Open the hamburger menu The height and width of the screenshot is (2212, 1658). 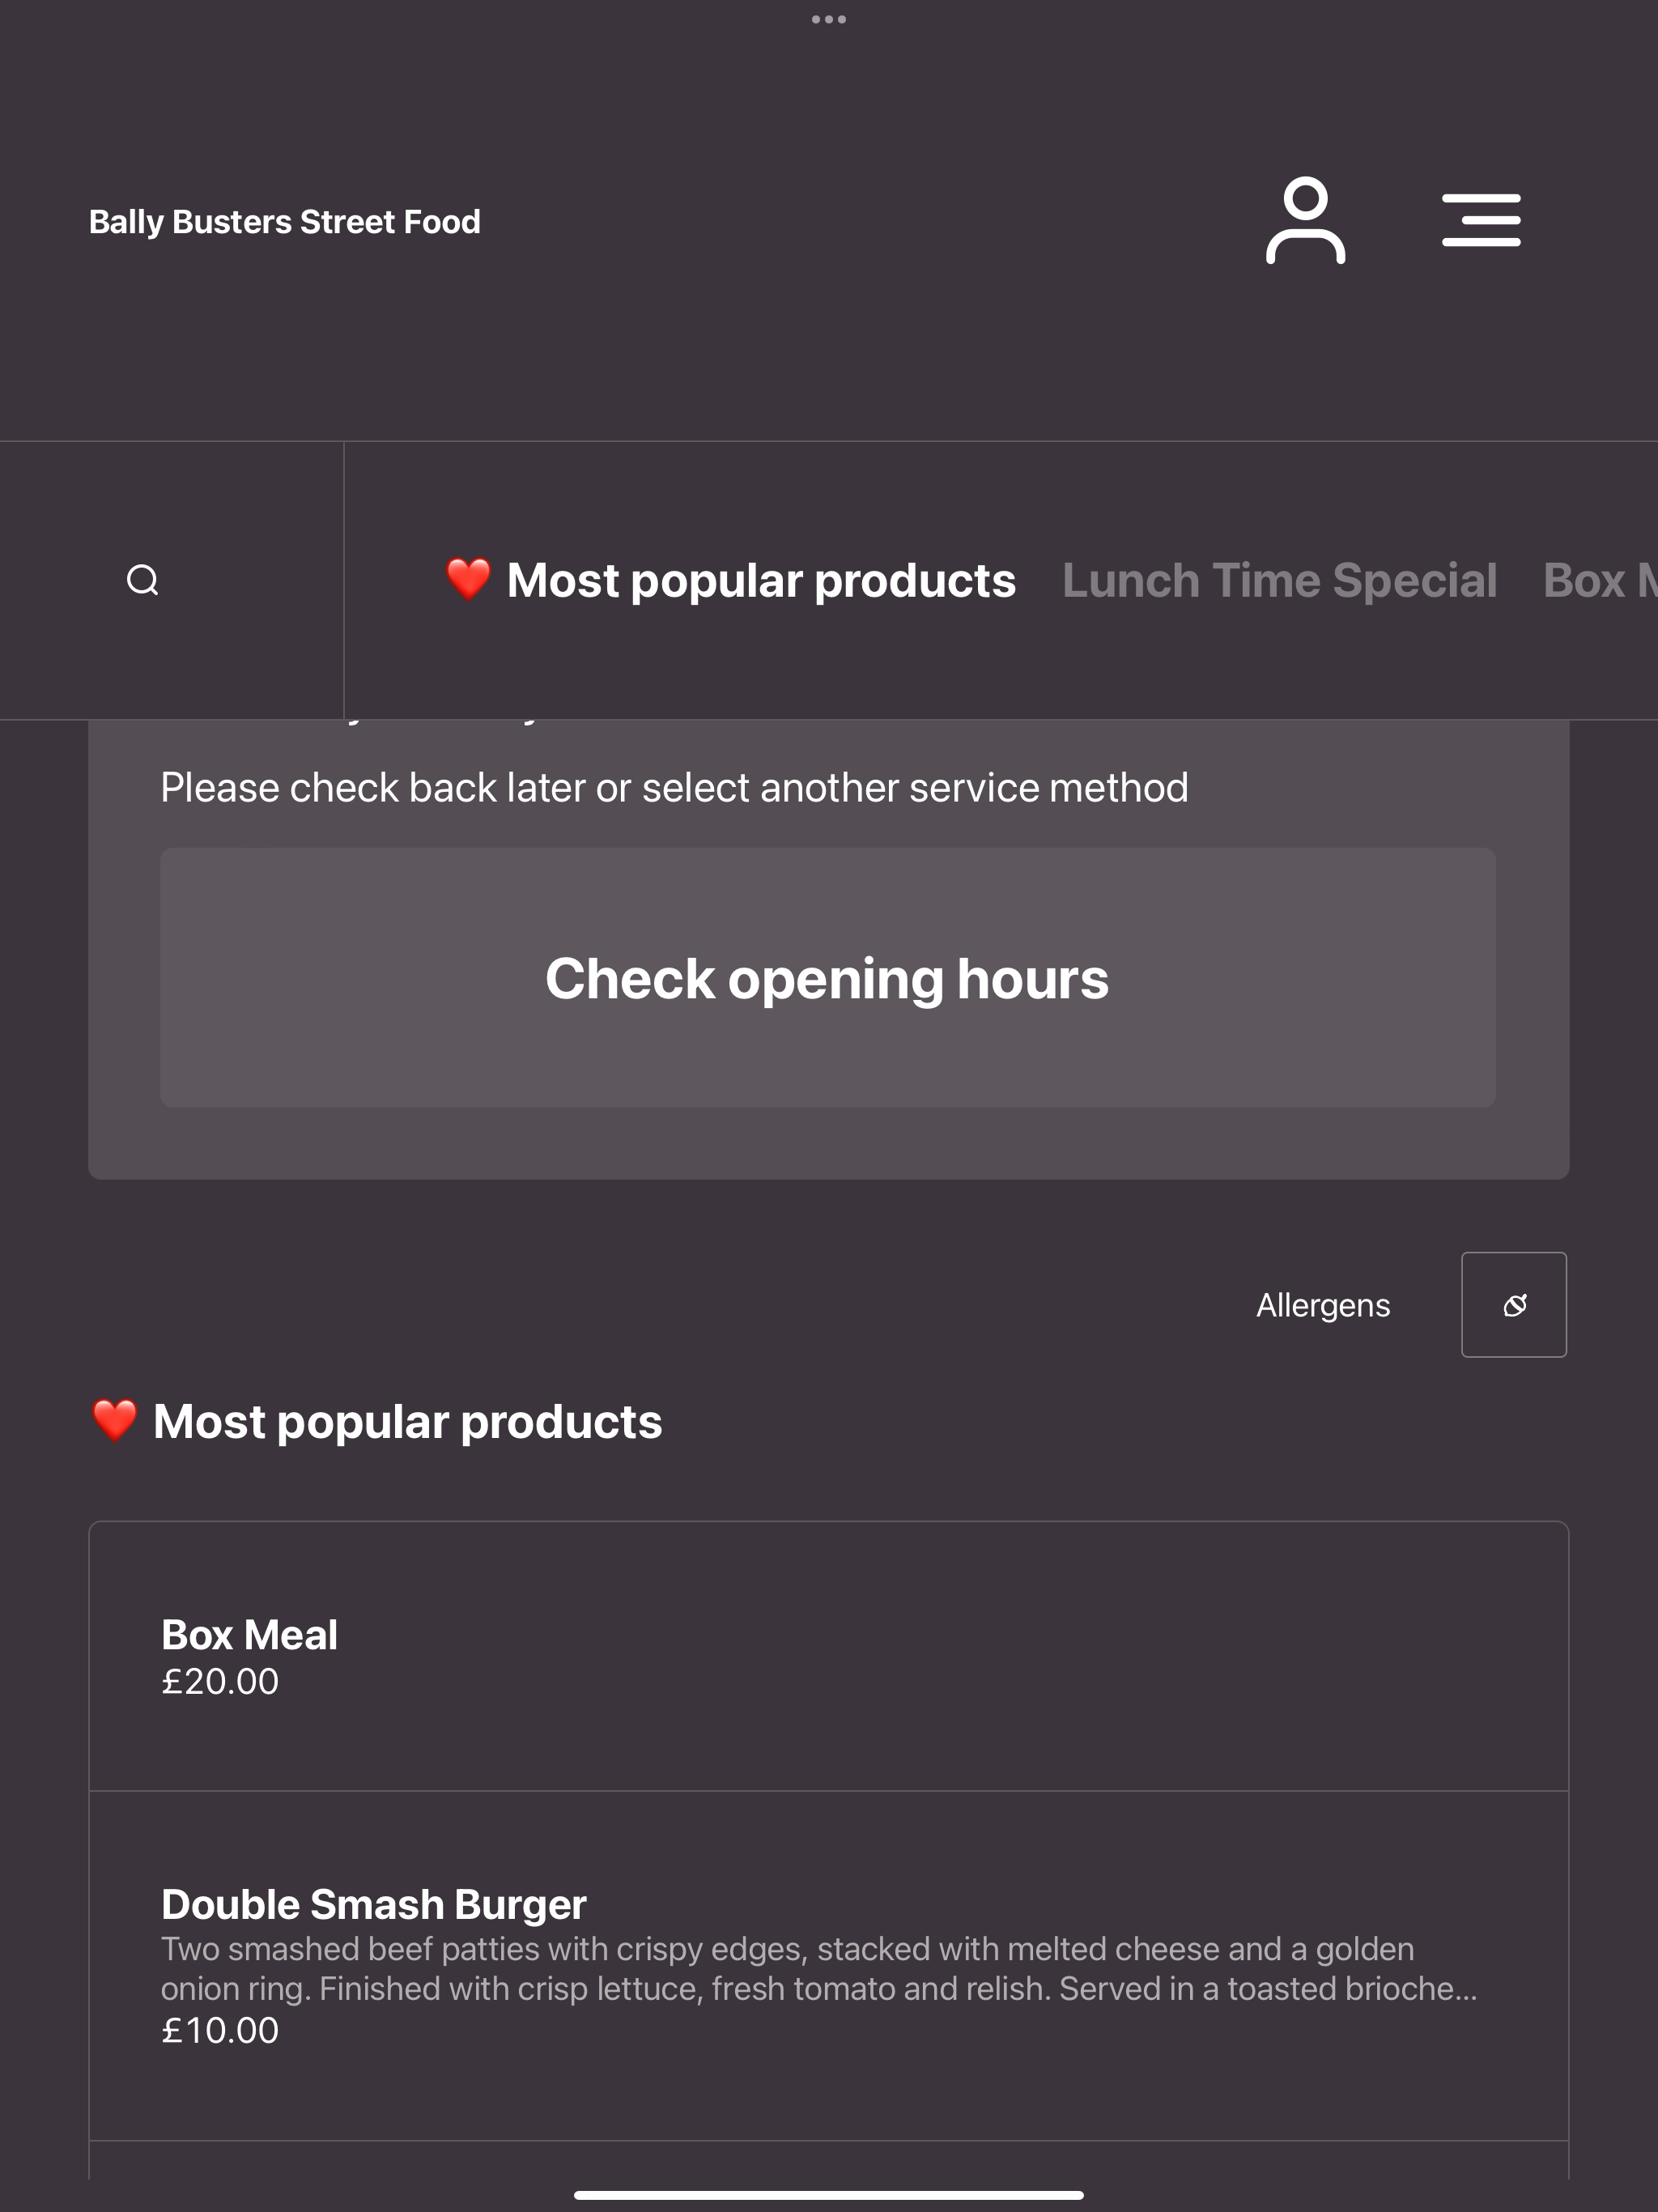click(1481, 220)
